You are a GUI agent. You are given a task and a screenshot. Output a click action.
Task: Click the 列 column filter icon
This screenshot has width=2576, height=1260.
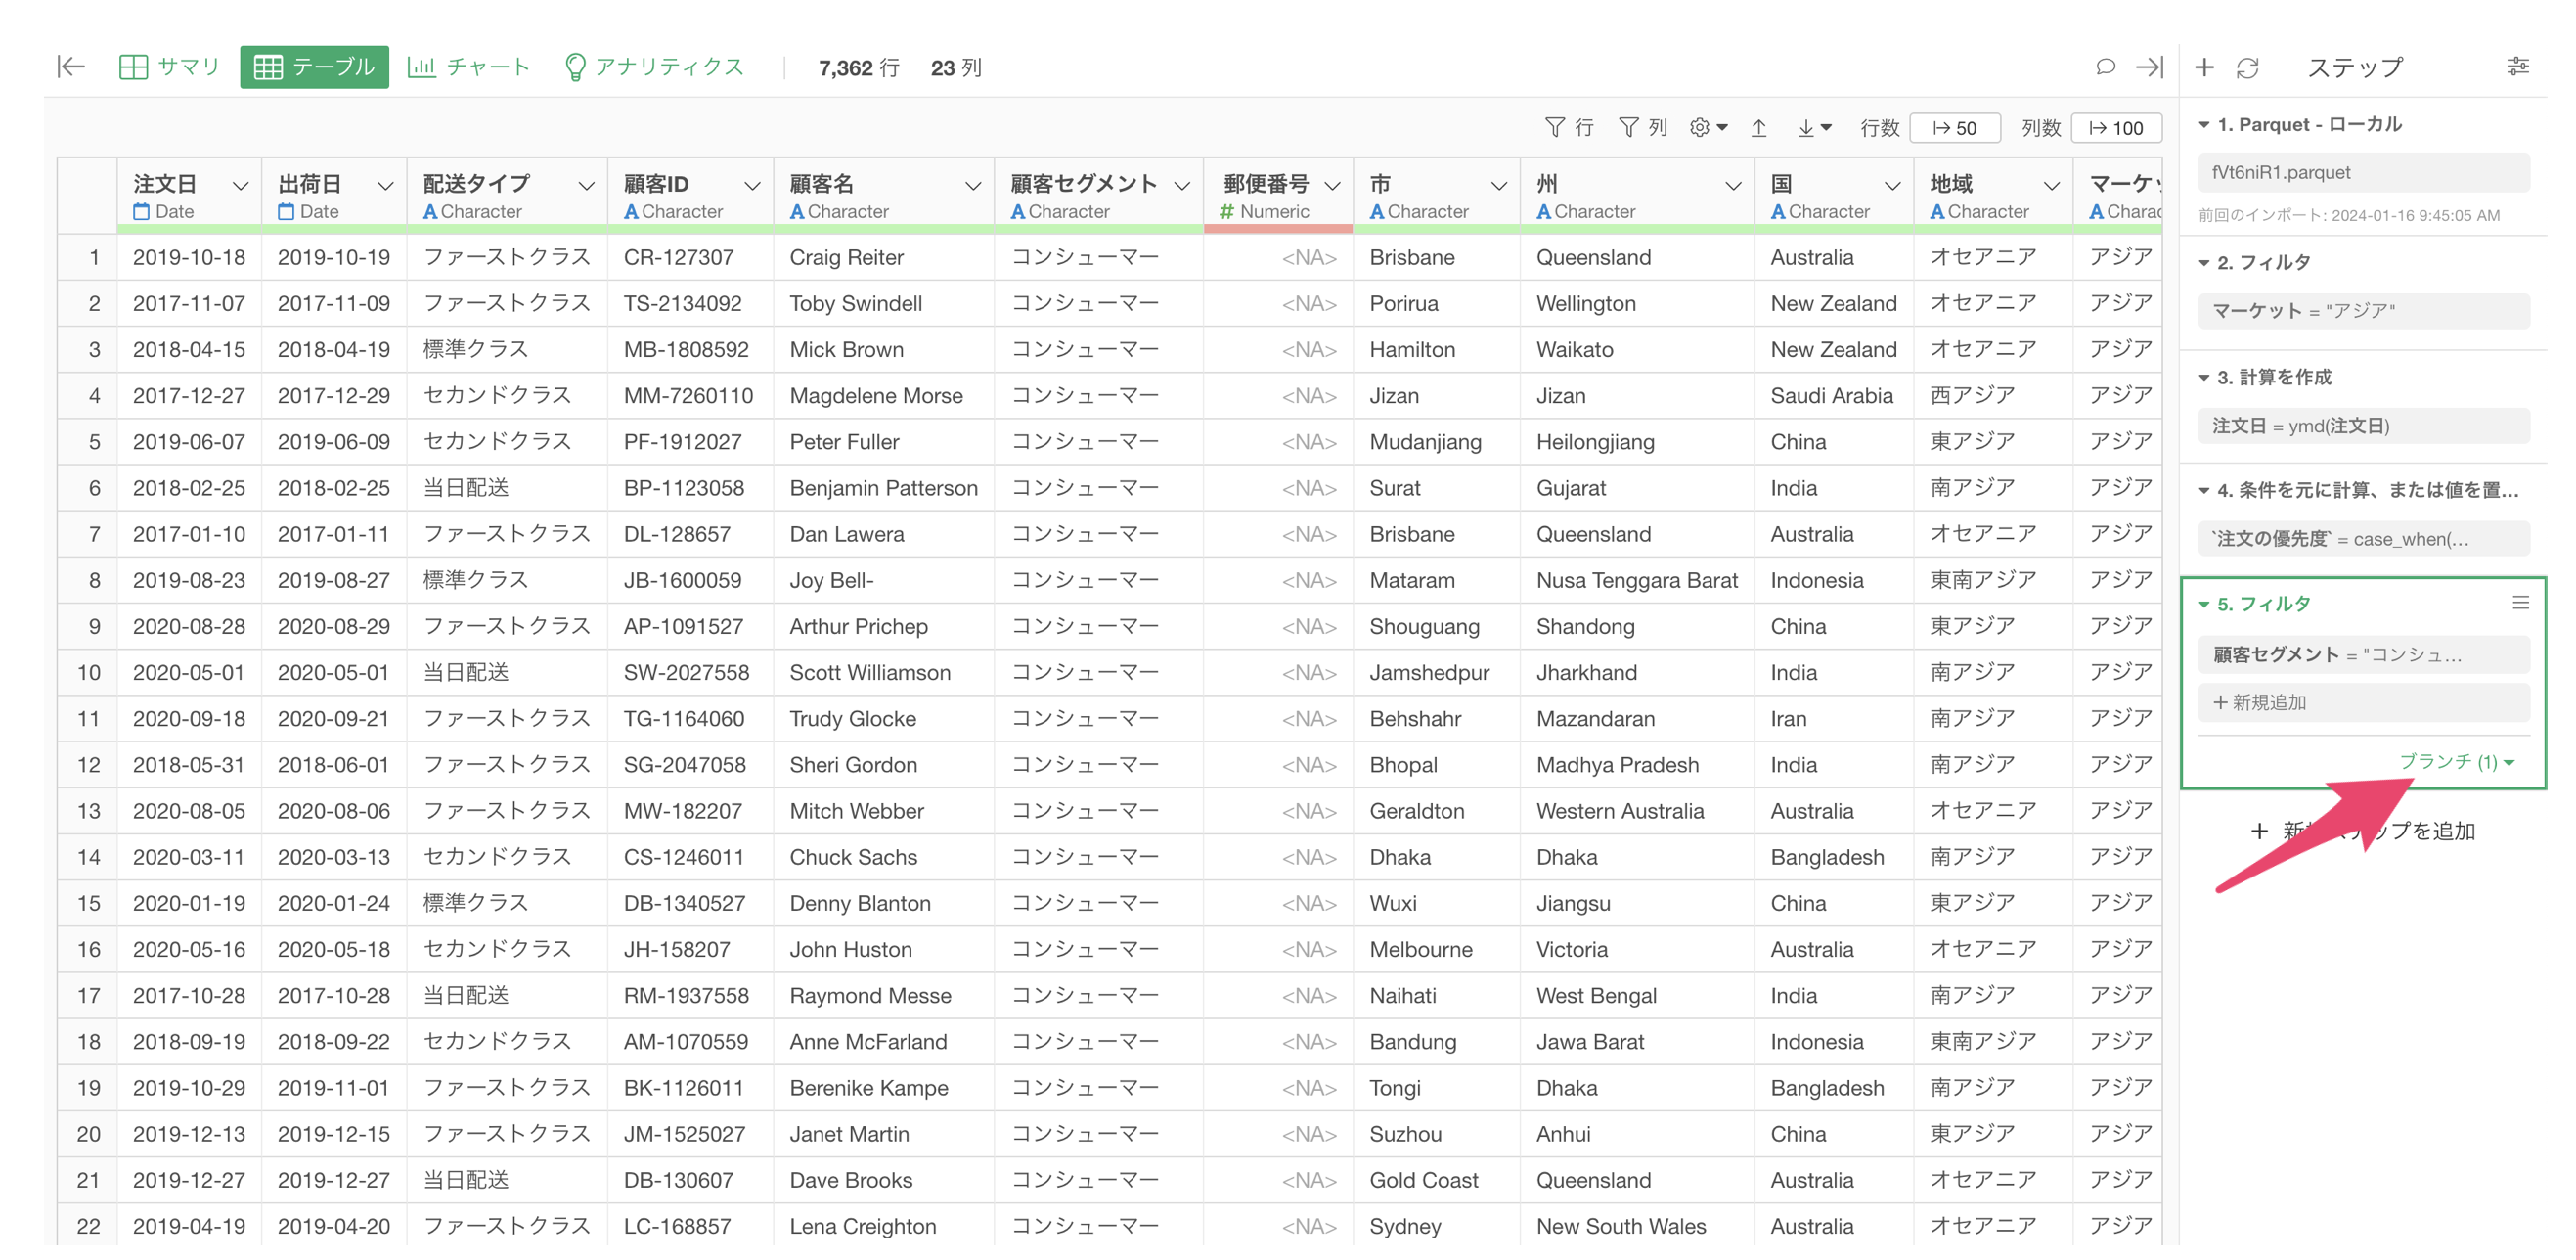click(1642, 128)
